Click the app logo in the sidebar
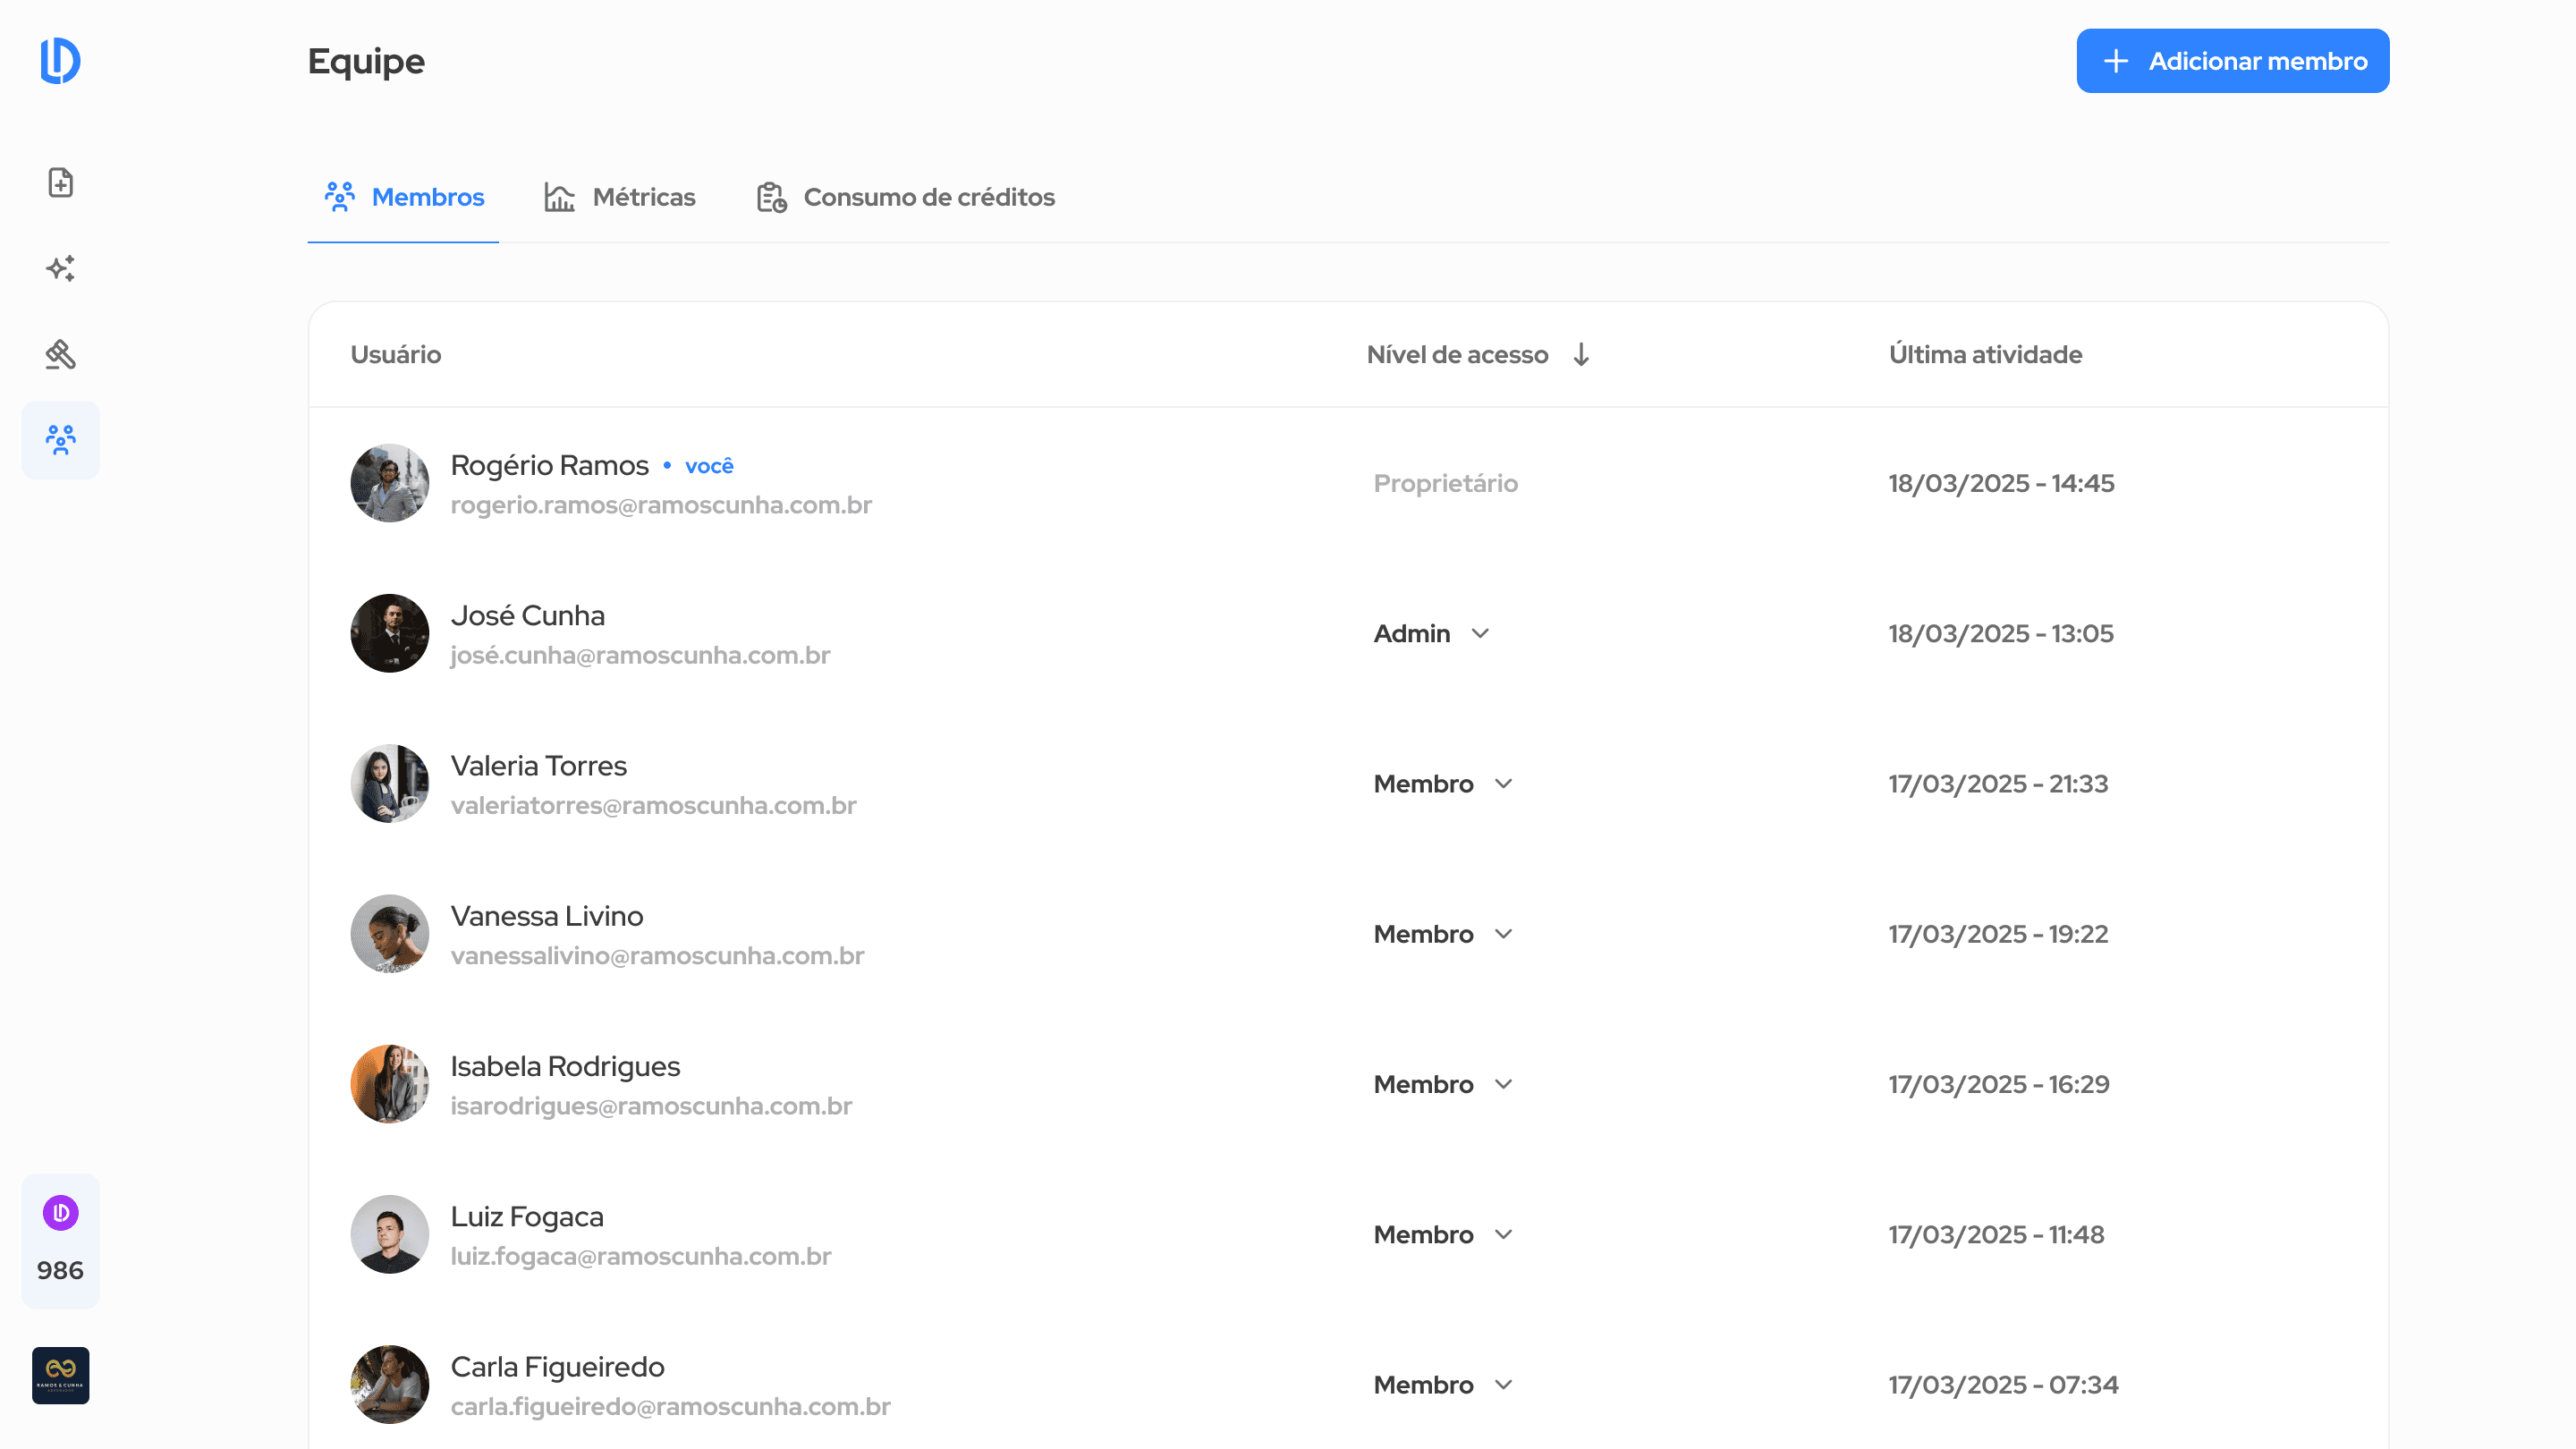The height and width of the screenshot is (1449, 2576). [x=60, y=61]
